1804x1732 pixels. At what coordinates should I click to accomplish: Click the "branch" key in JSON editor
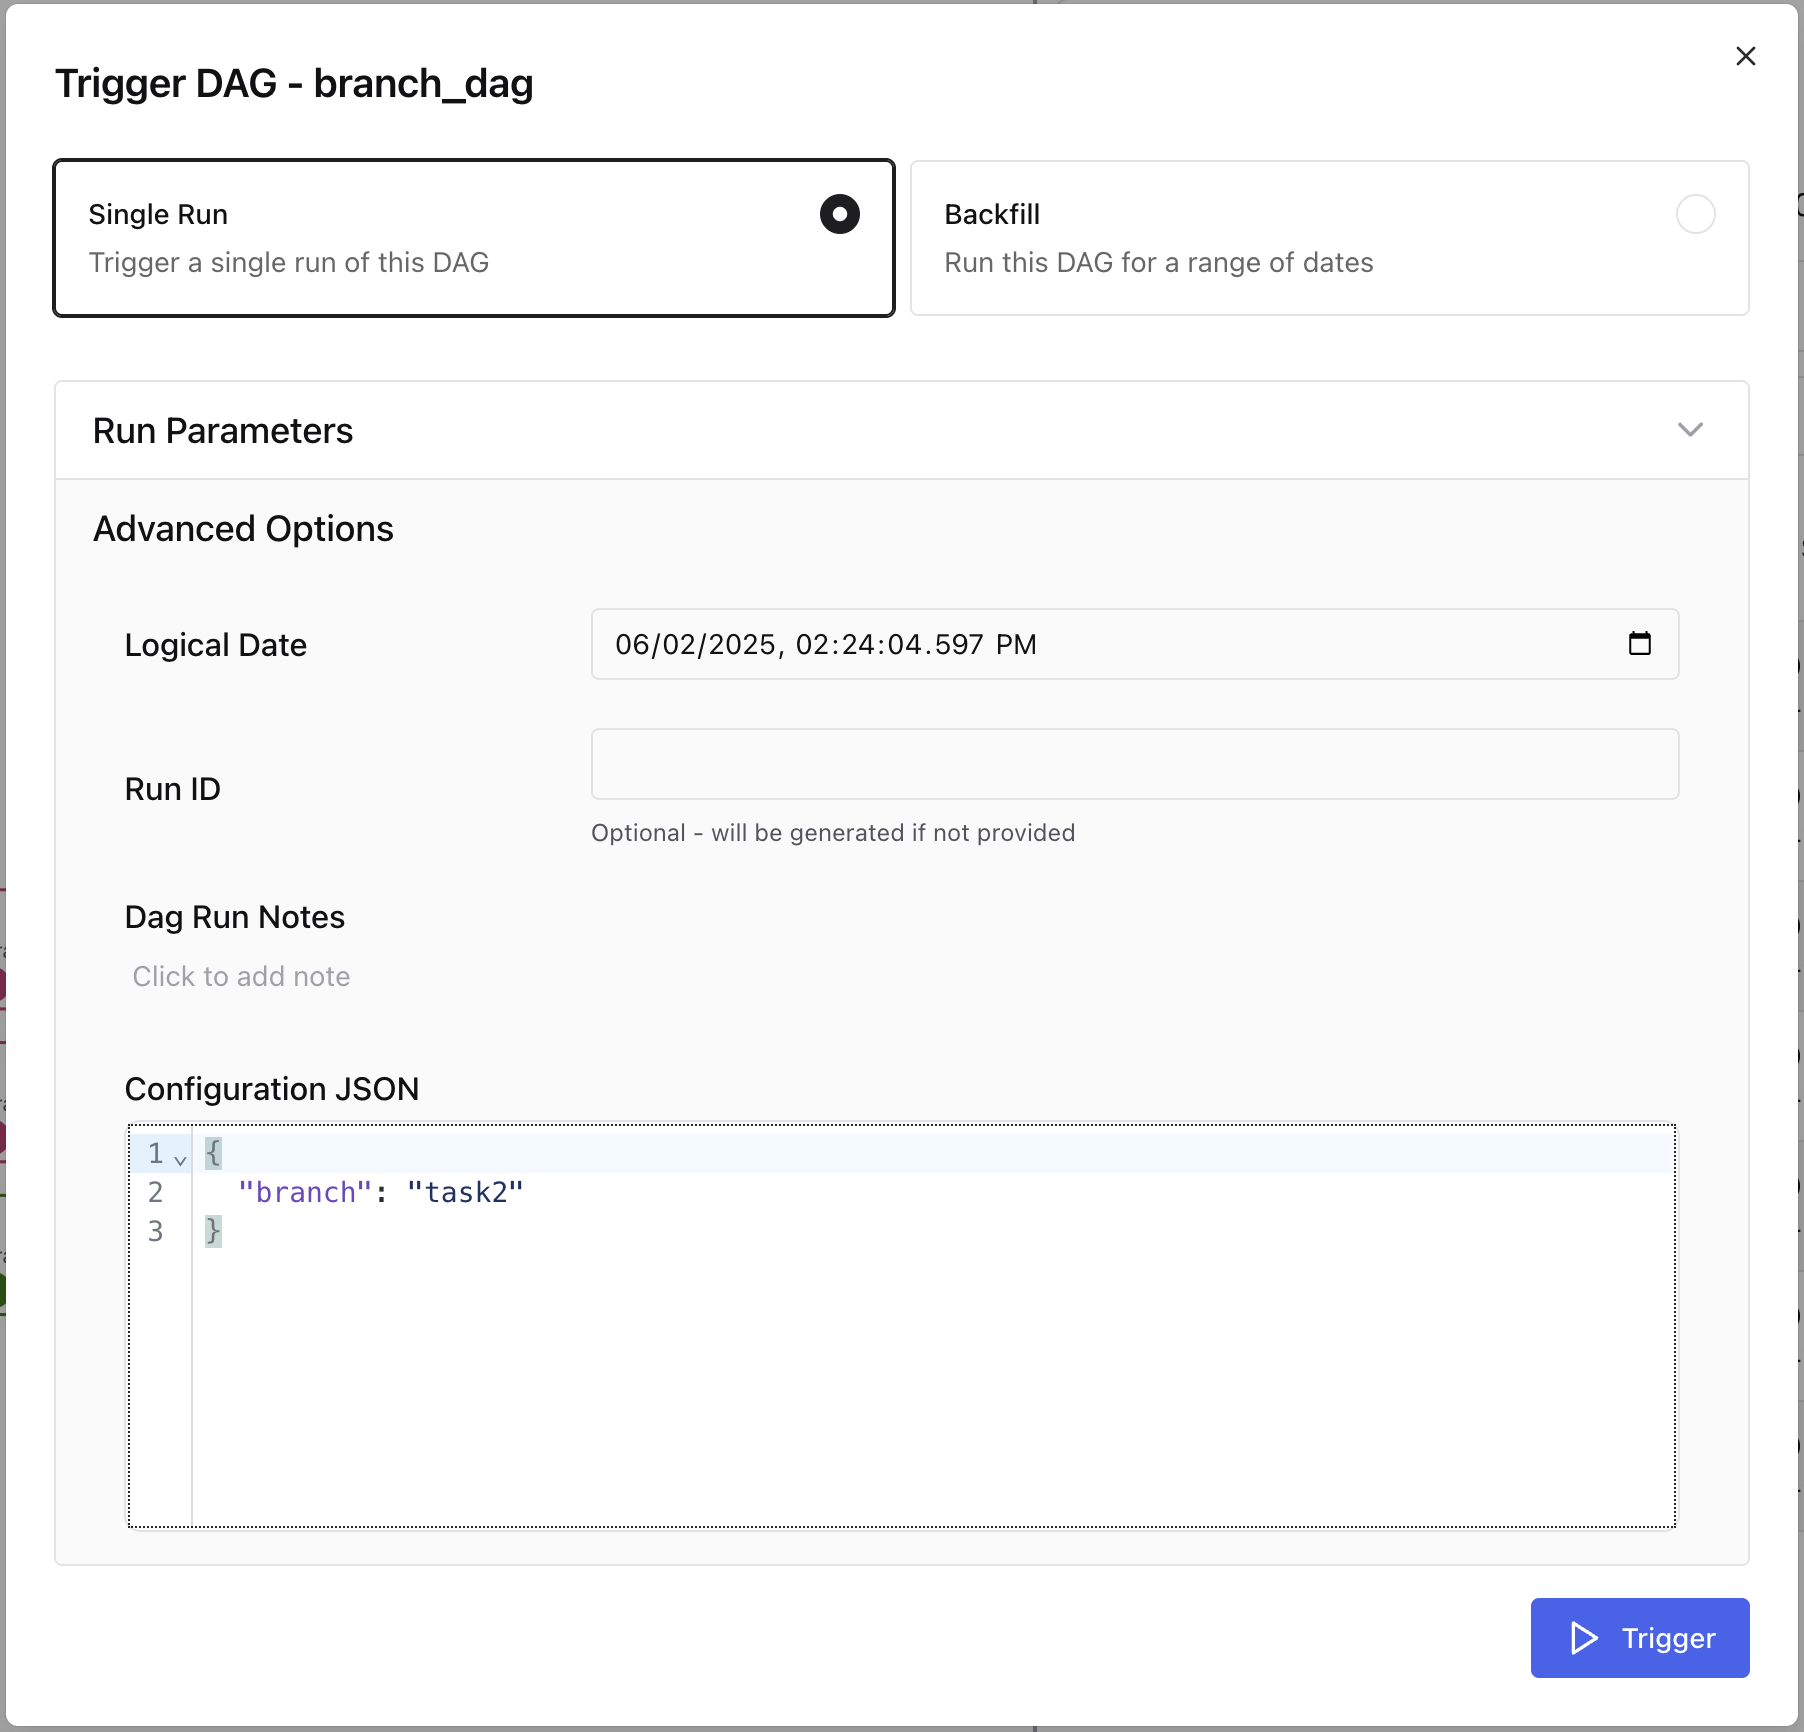click(304, 1192)
